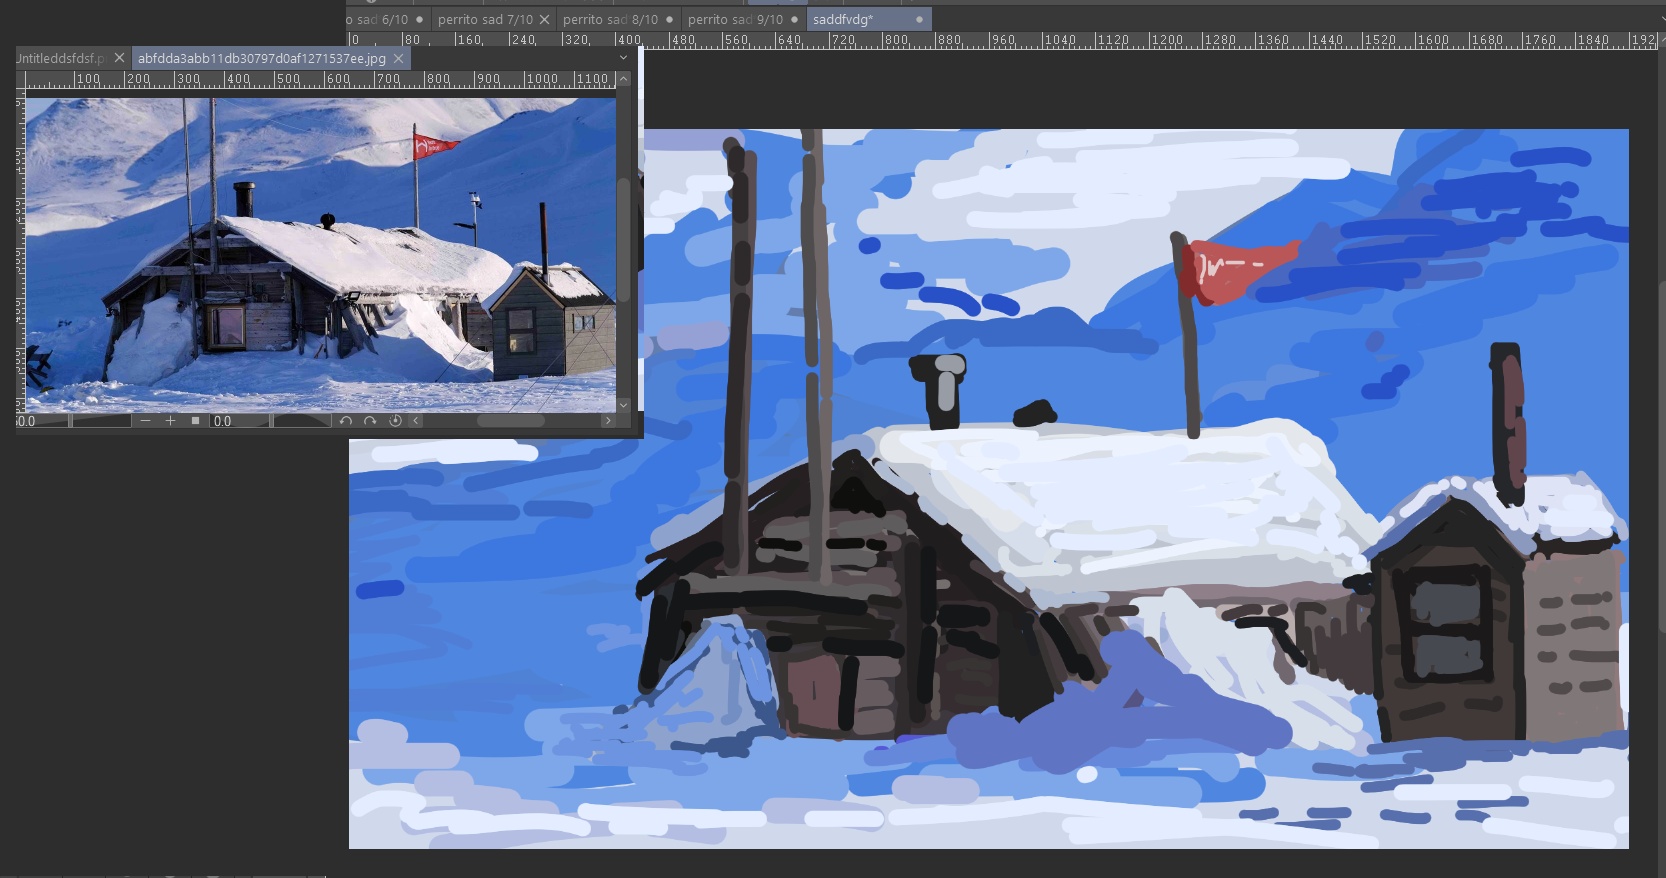Switch to the sad 6/10 tab
Image resolution: width=1666 pixels, height=878 pixels.
point(388,19)
